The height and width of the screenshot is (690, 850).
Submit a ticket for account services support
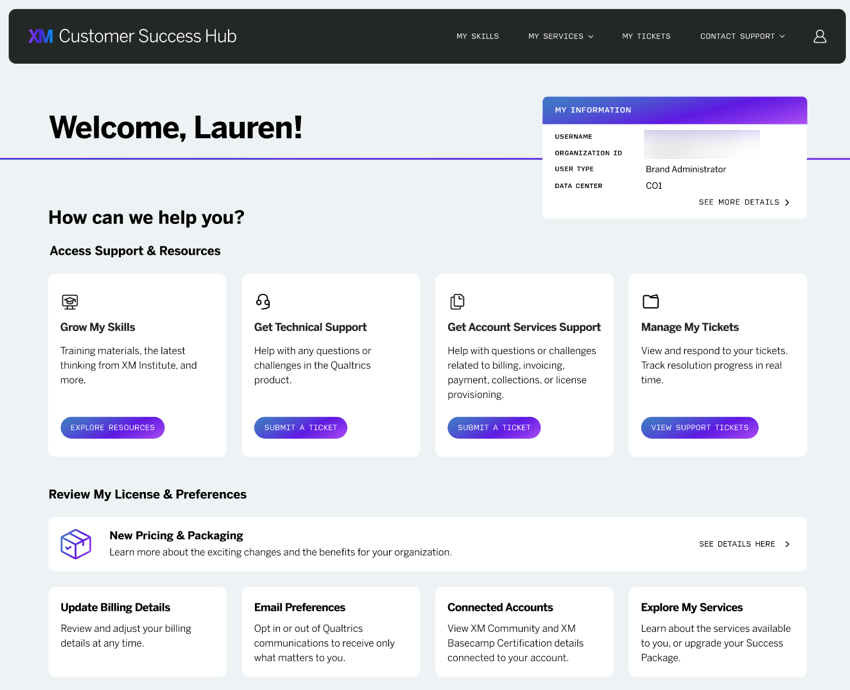494,427
